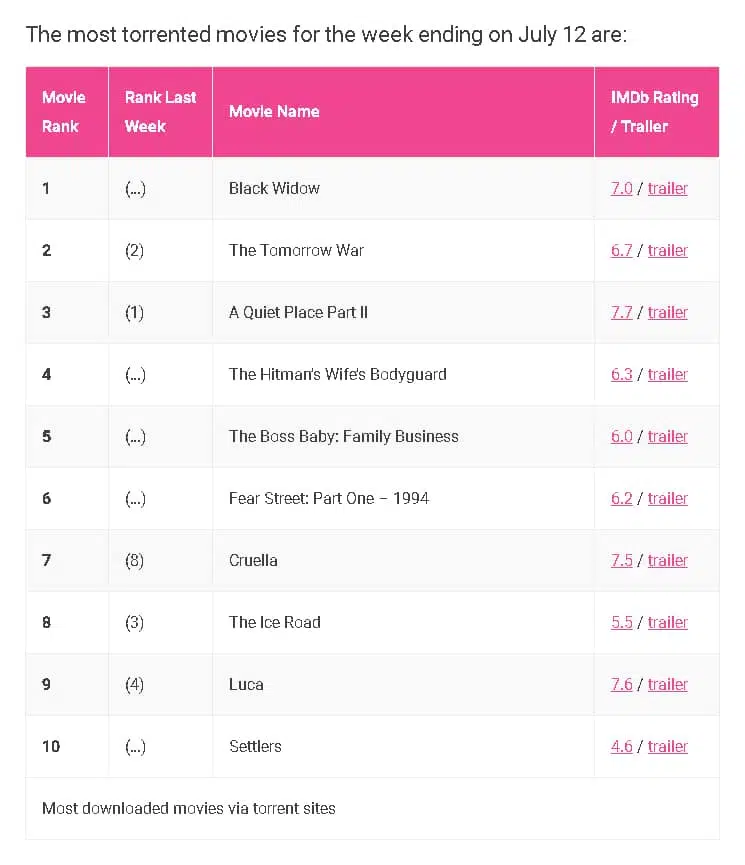Open the 7.7 rating for A Quiet Place Part II
This screenshot has width=745, height=865.
pyautogui.click(x=621, y=312)
